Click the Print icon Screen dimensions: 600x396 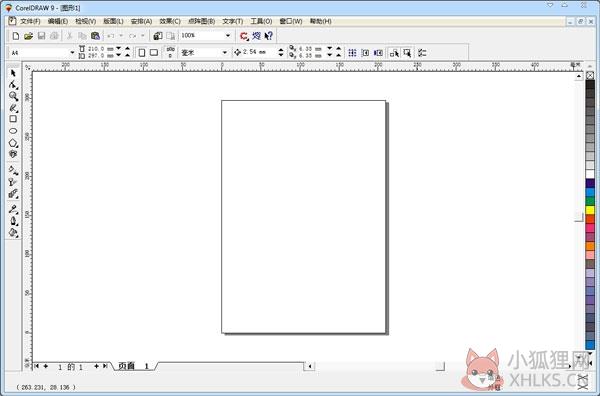(54, 36)
